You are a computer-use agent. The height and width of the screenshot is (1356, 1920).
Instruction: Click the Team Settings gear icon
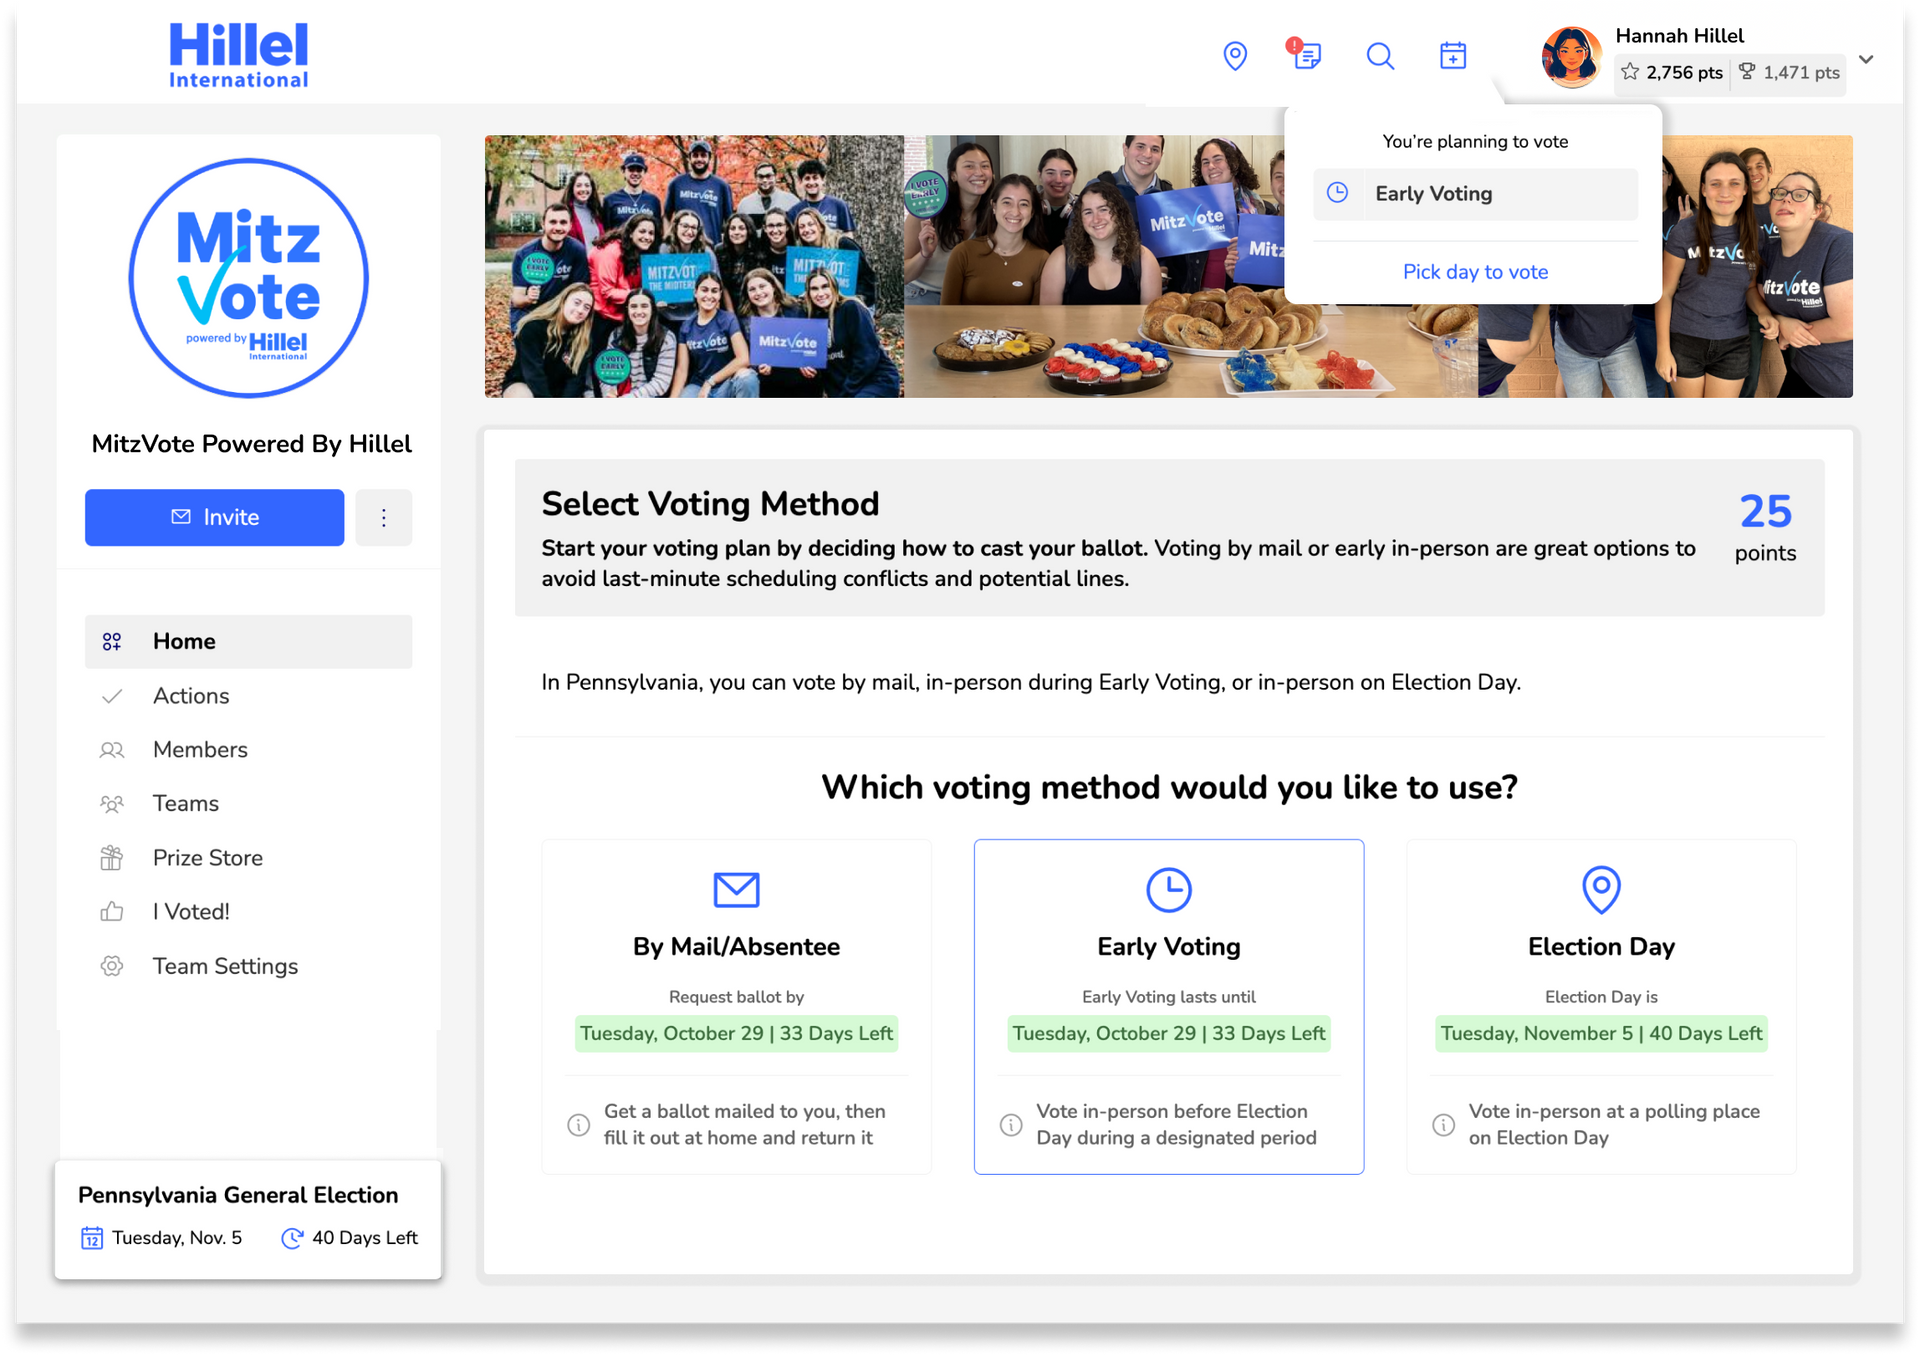tap(112, 966)
